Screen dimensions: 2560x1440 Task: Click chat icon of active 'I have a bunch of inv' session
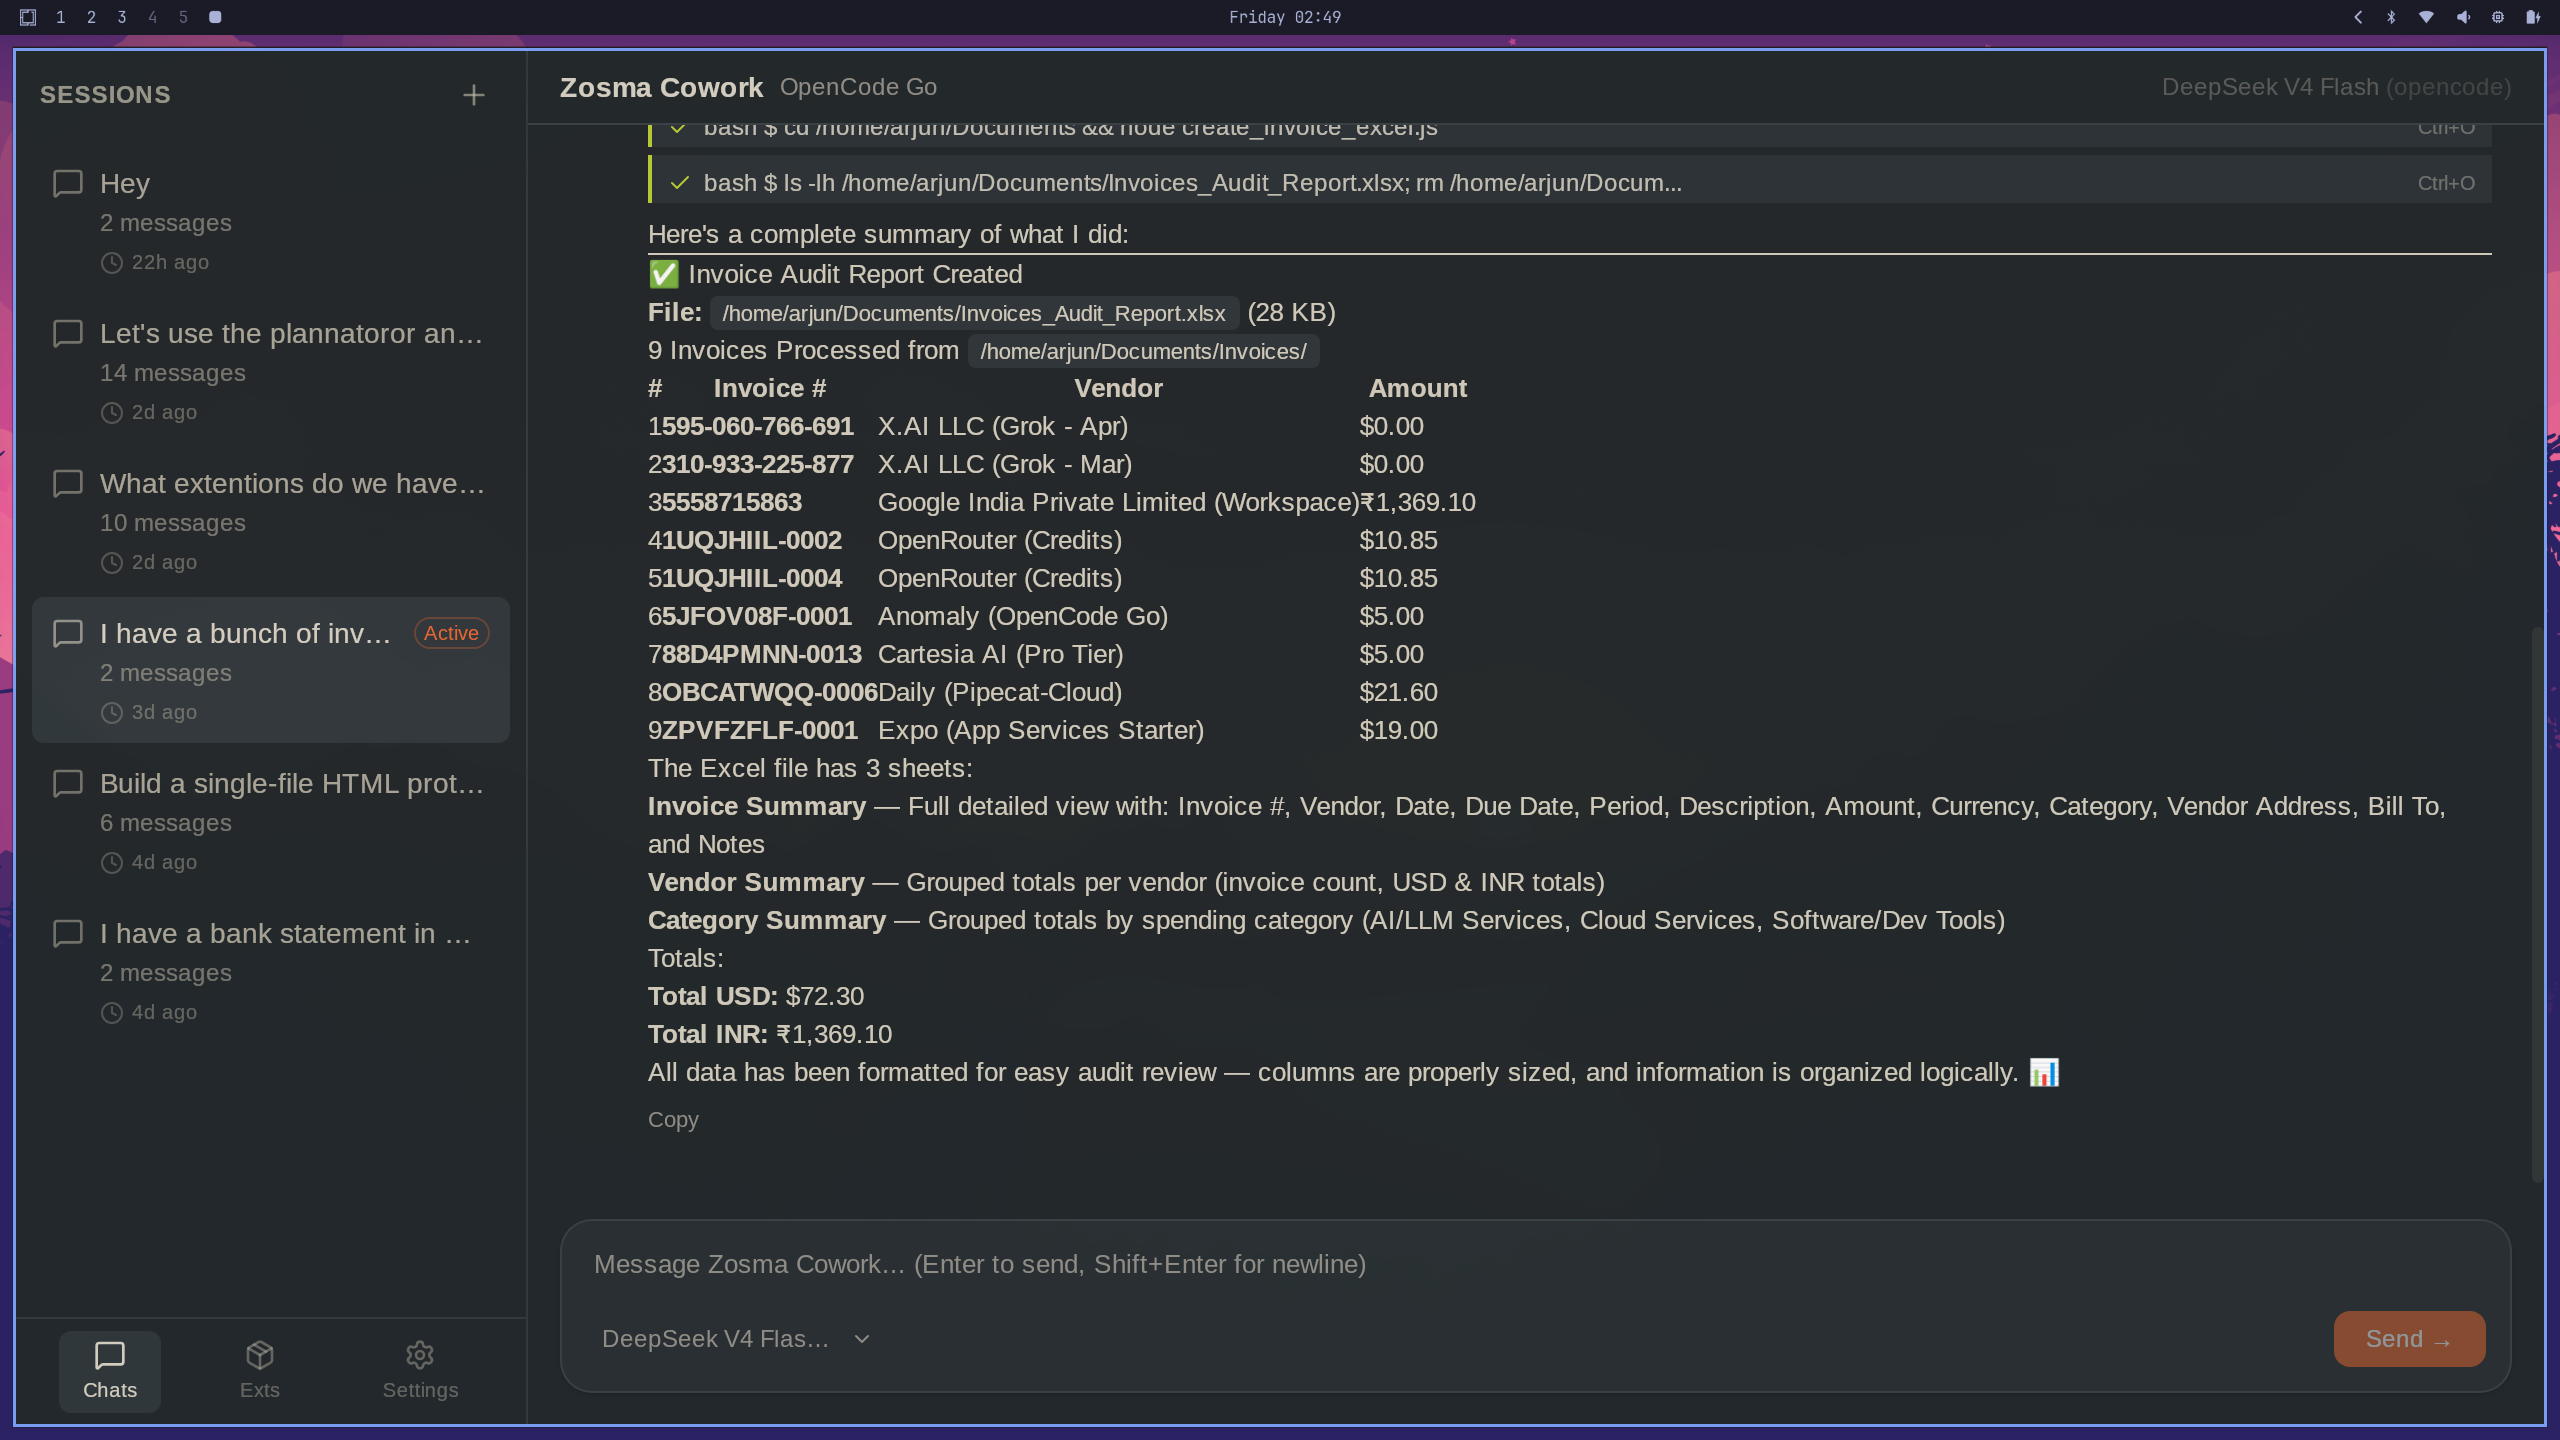pos(67,633)
